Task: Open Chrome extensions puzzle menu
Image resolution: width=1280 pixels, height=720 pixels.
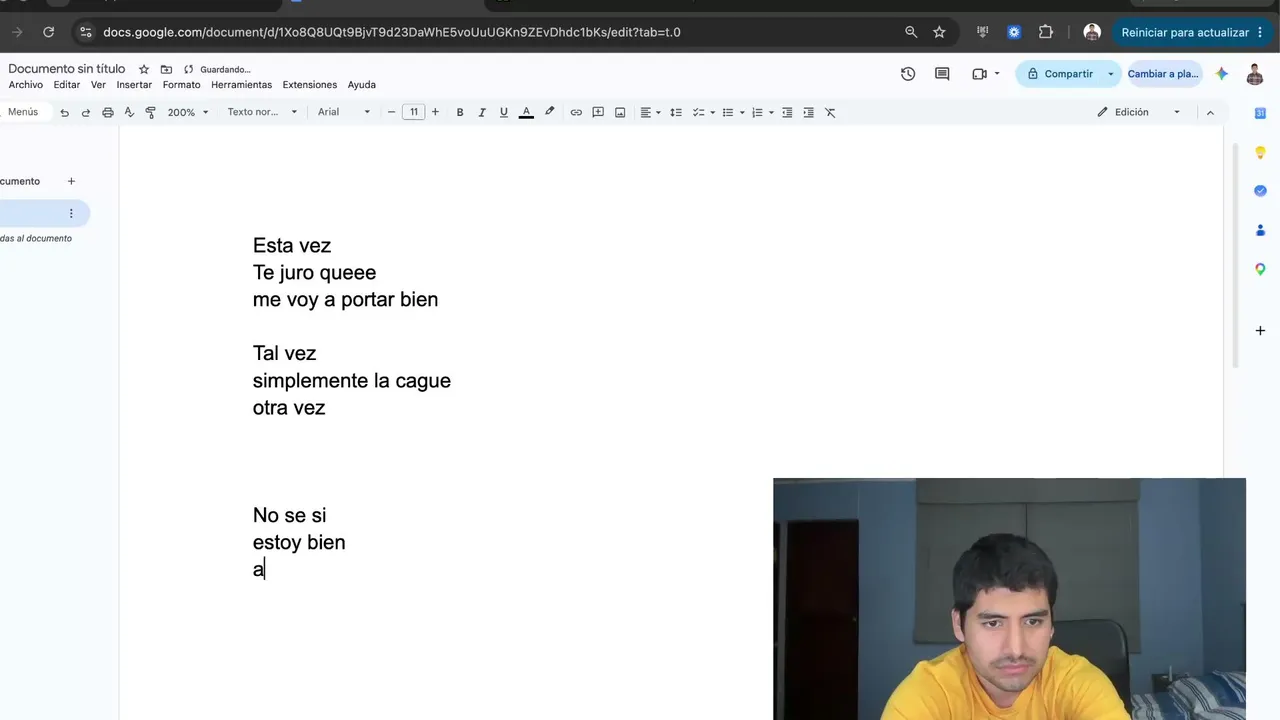Action: coord(1046,32)
